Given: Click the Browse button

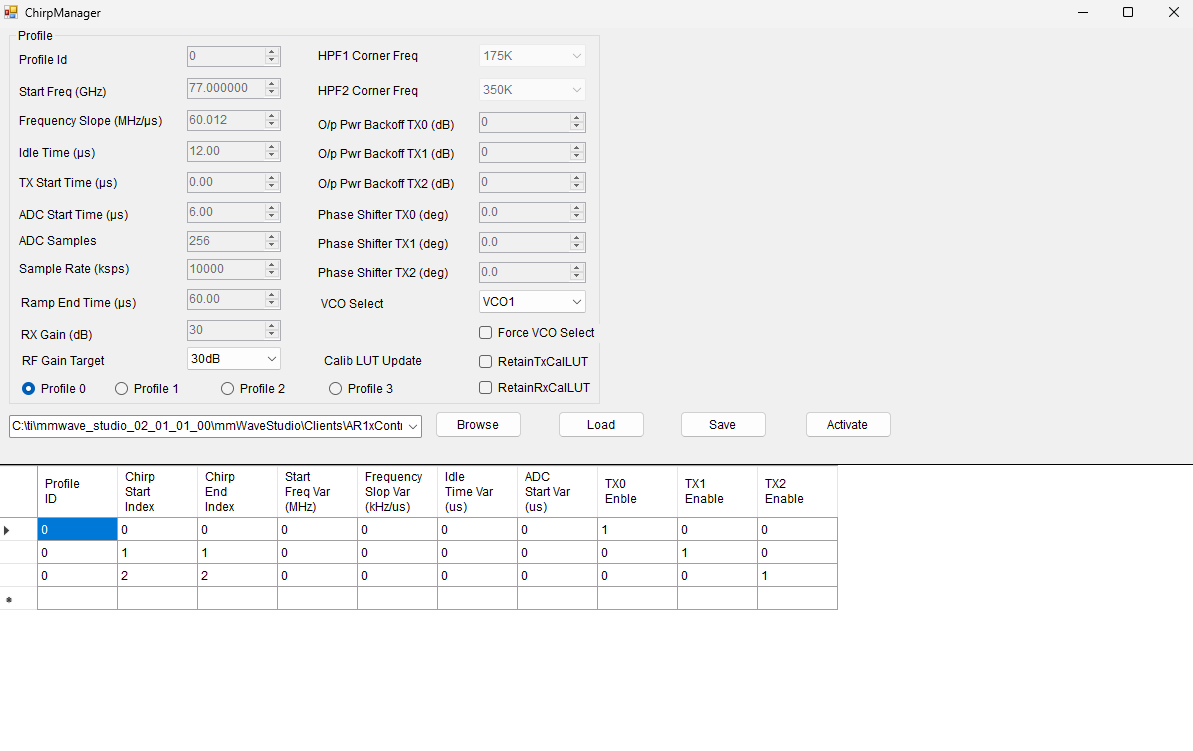Looking at the screenshot, I should (x=478, y=425).
